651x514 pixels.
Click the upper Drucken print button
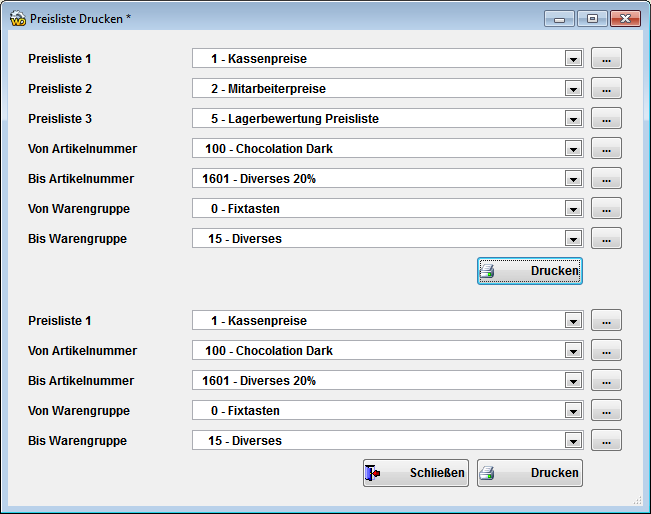529,271
